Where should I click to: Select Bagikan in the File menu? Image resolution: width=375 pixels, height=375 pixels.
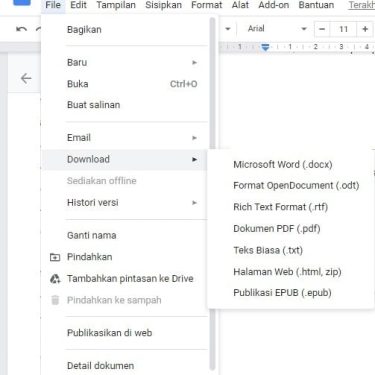[125, 30]
